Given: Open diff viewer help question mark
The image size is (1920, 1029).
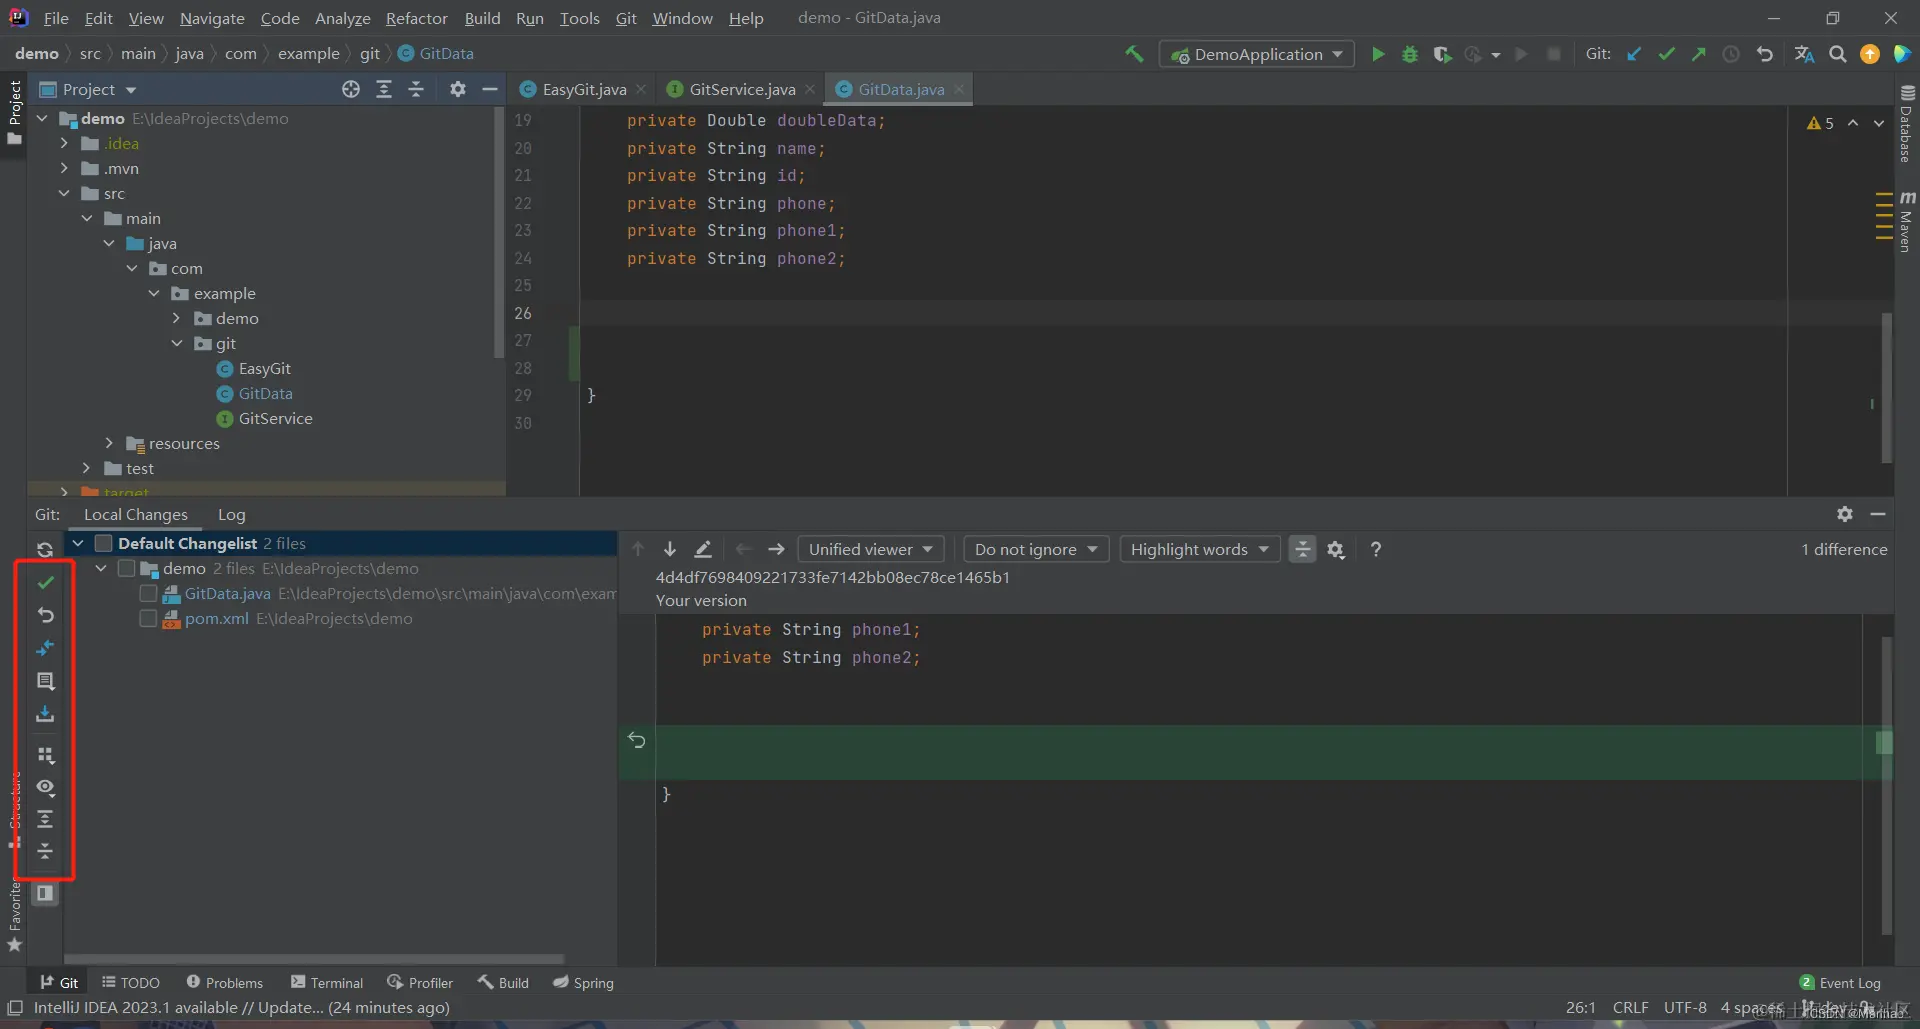Looking at the screenshot, I should [1376, 549].
